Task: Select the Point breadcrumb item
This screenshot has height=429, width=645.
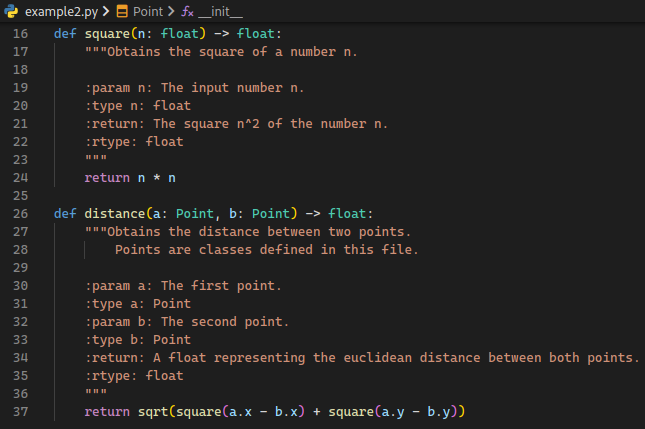Action: click(x=148, y=12)
